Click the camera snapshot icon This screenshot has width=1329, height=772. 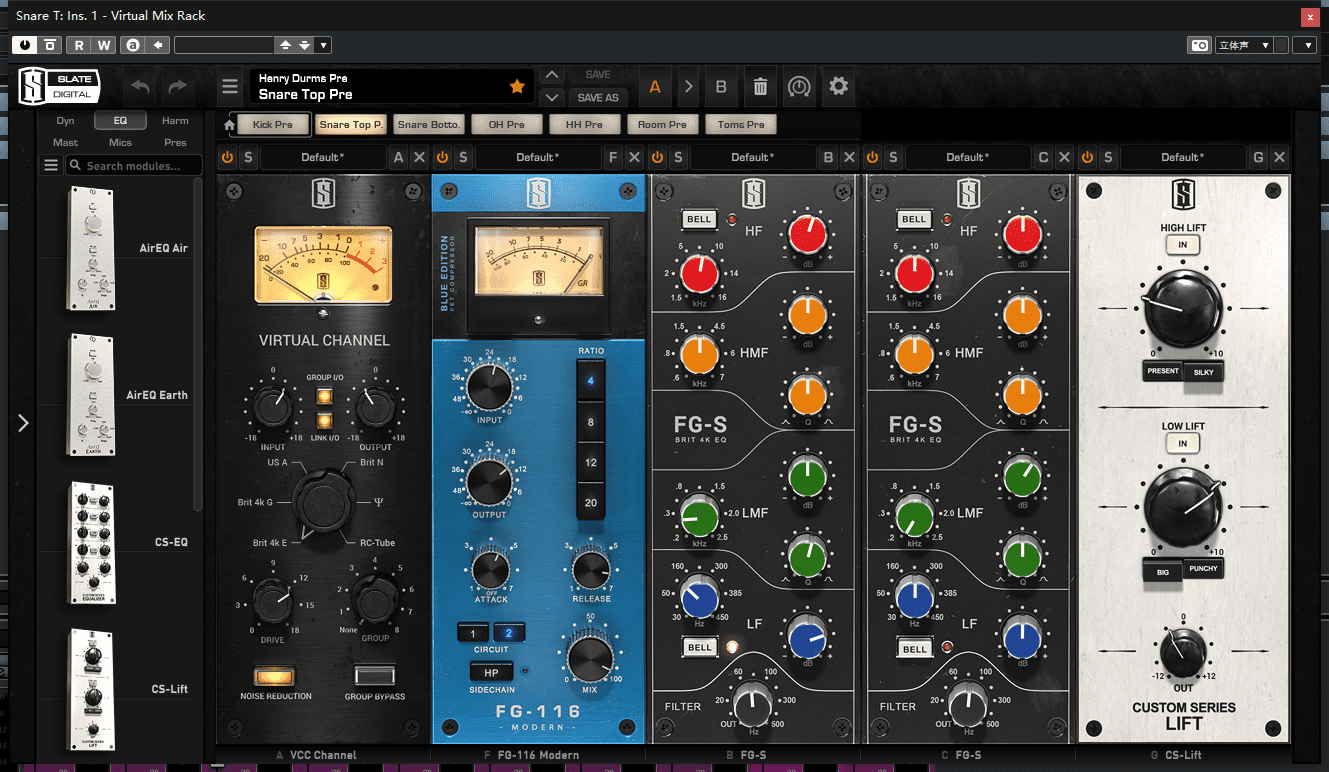[x=1198, y=45]
